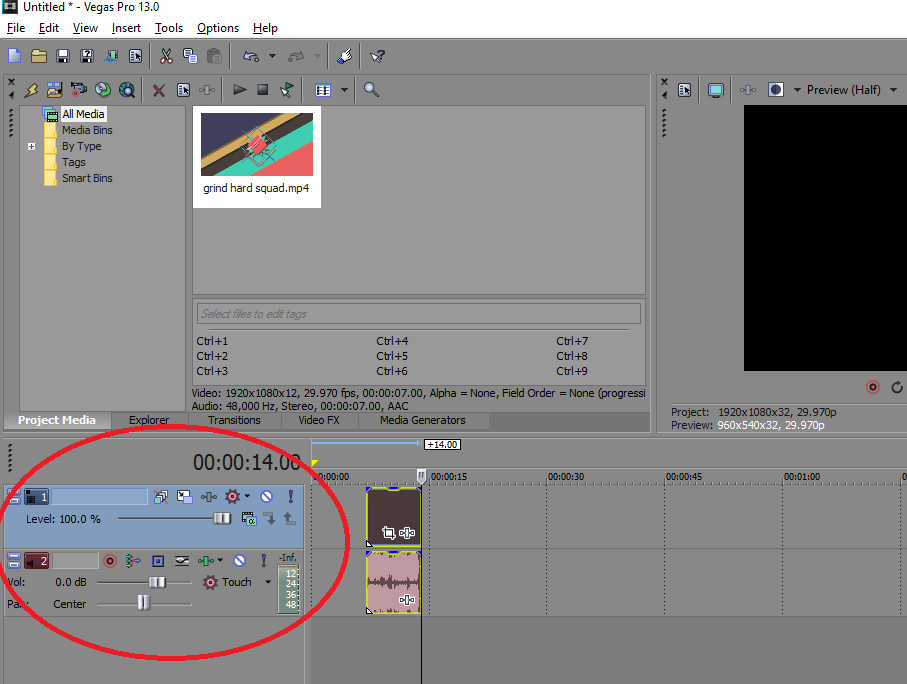The image size is (907, 684).
Task: Click the Extract Audio from CD icon
Action: (103, 91)
